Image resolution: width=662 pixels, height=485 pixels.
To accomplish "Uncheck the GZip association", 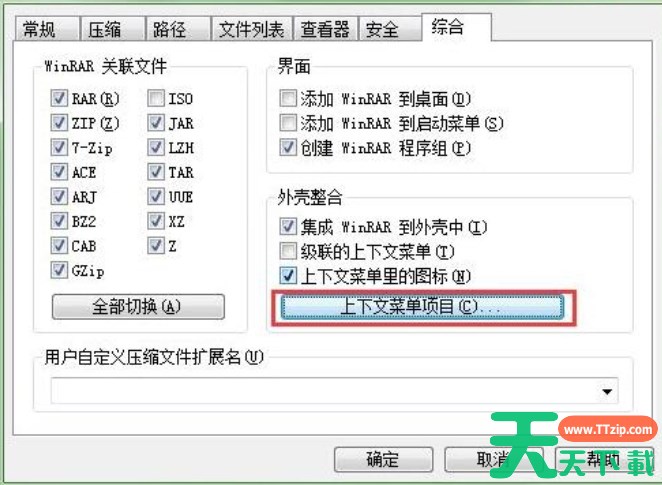I will pyautogui.click(x=59, y=270).
